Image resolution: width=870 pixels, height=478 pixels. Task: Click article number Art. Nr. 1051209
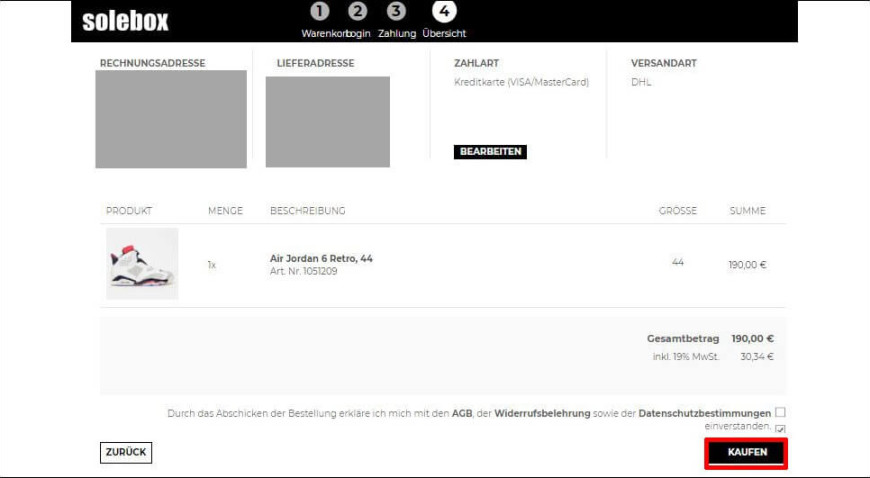[x=304, y=271]
